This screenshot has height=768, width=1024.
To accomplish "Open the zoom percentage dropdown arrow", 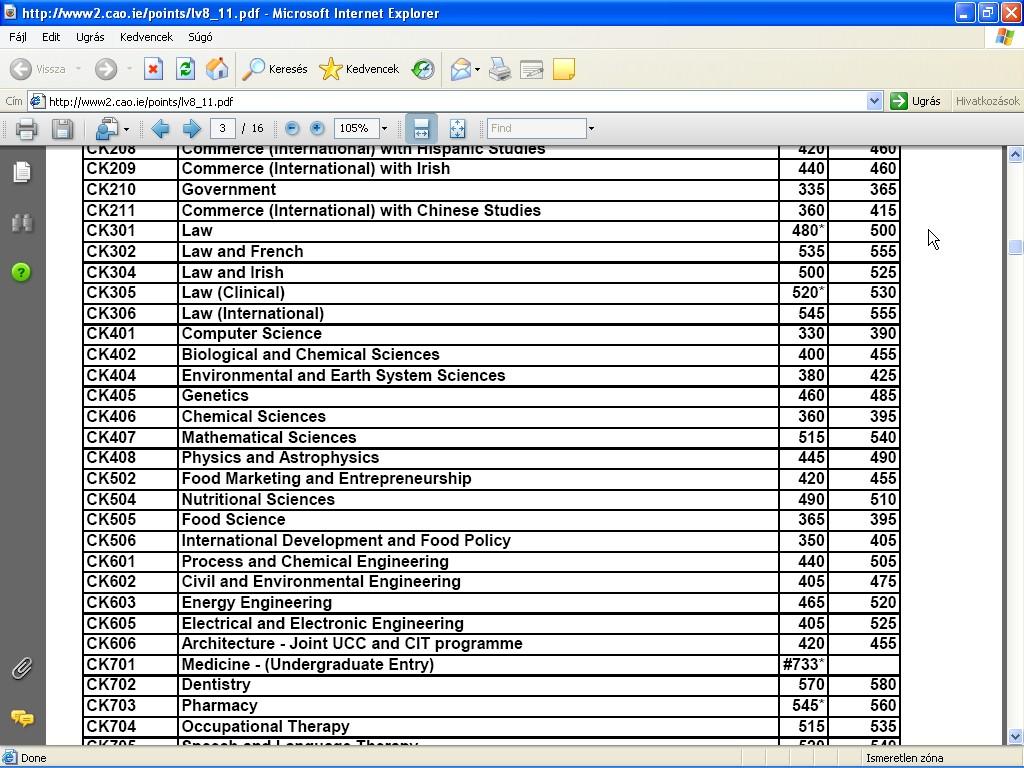I will [x=384, y=129].
